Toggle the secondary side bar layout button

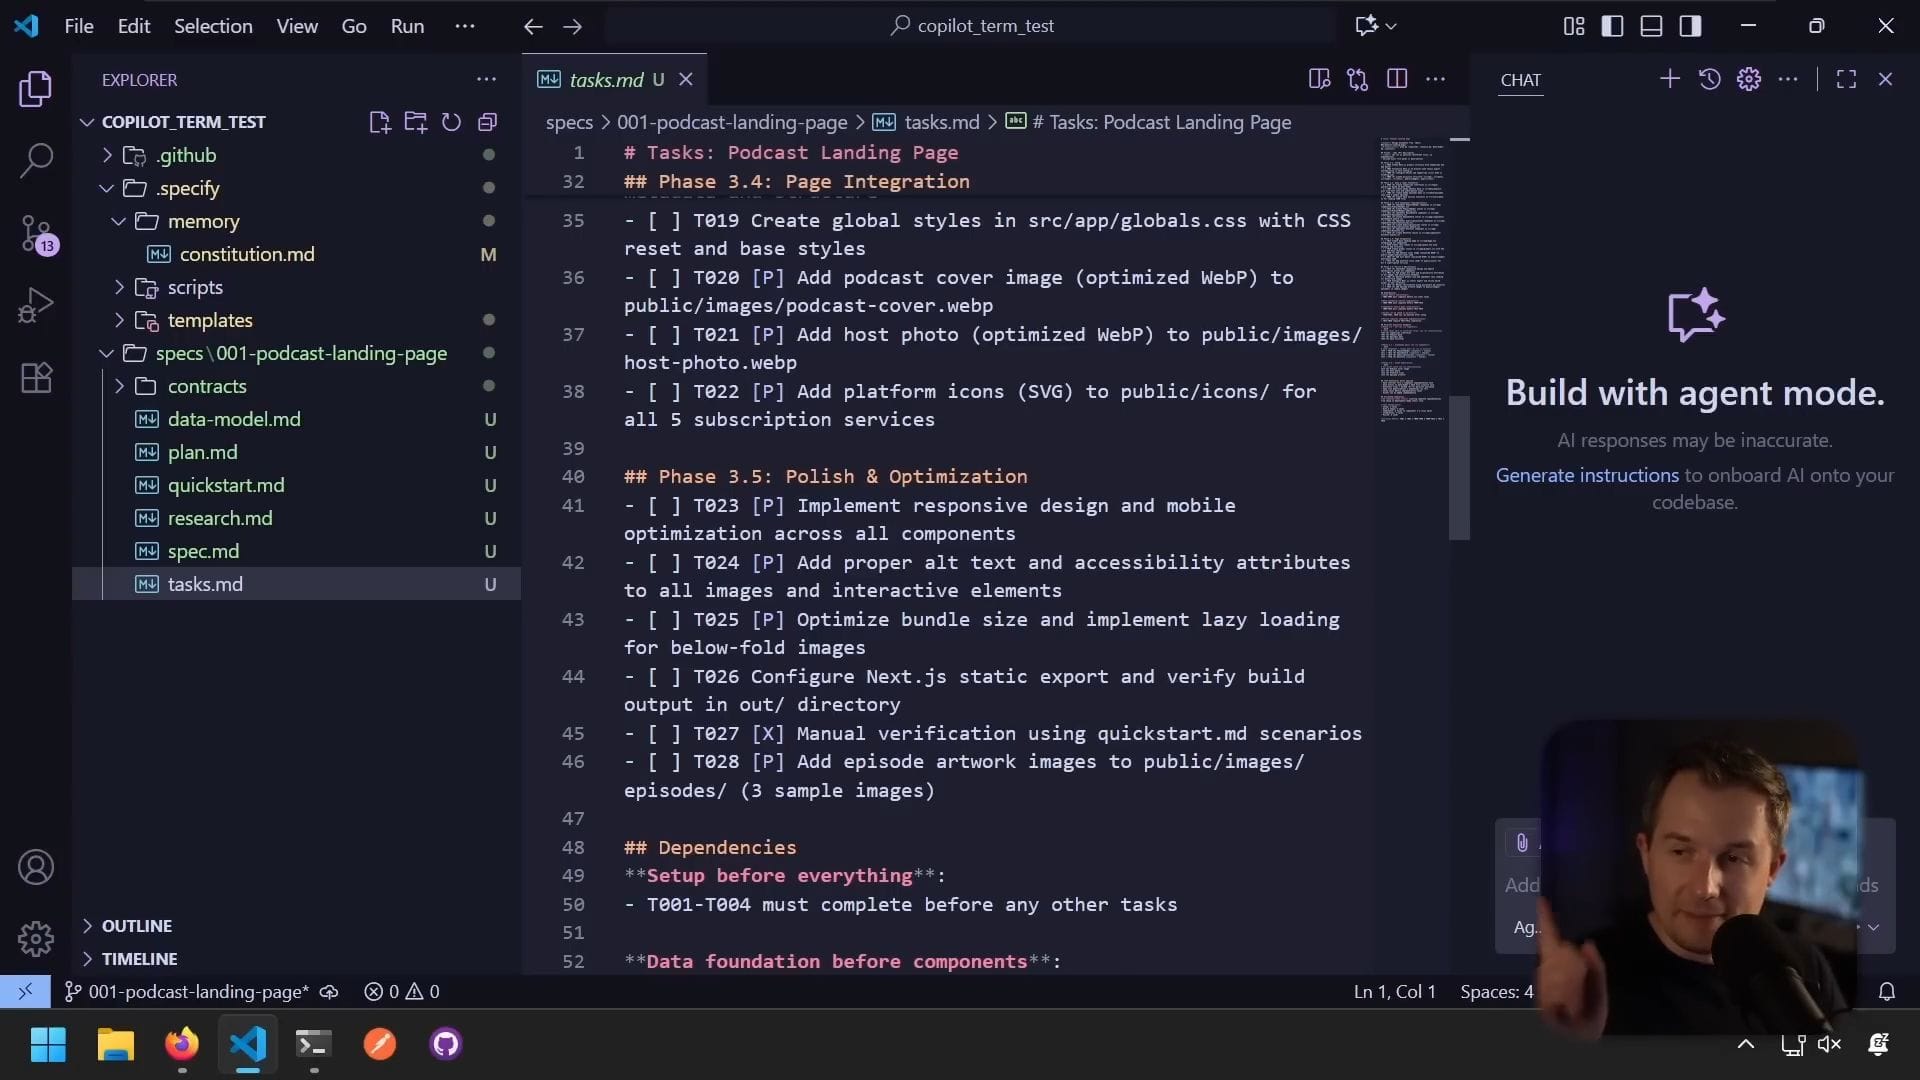tap(1690, 26)
